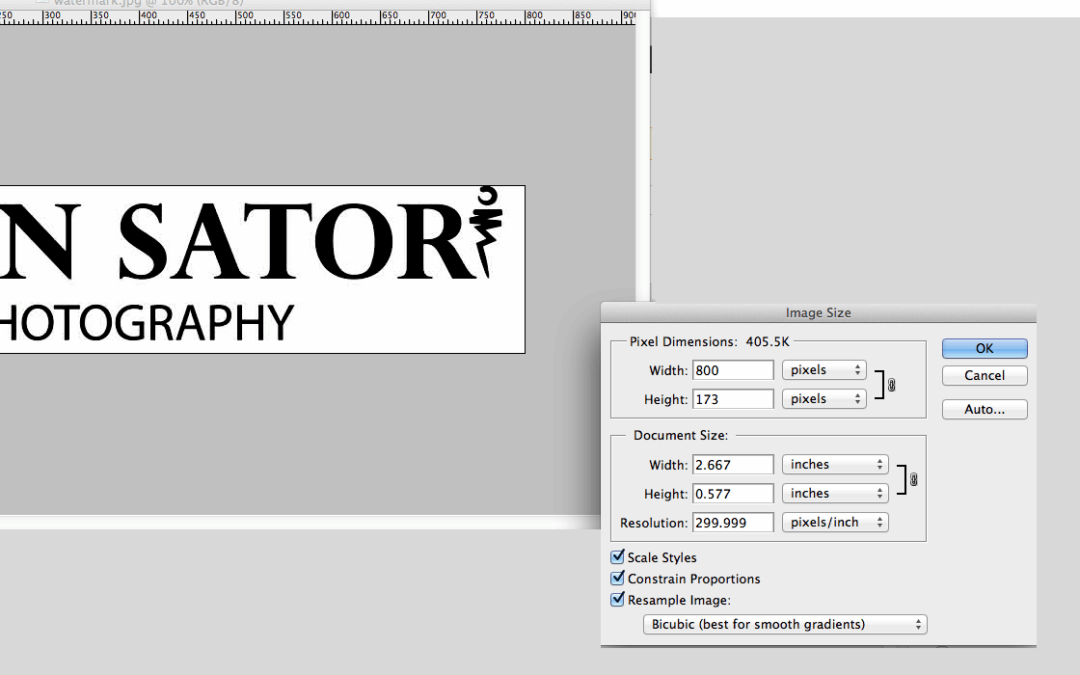The width and height of the screenshot is (1080, 675).
Task: Toggle the Constrain Proportions checkbox
Action: point(618,578)
